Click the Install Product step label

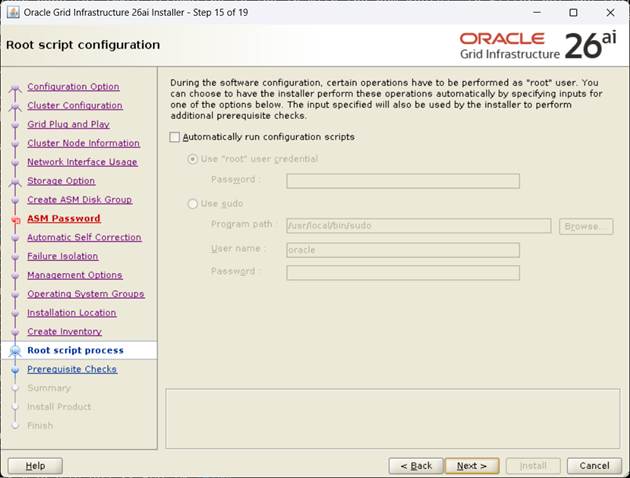pyautogui.click(x=59, y=407)
